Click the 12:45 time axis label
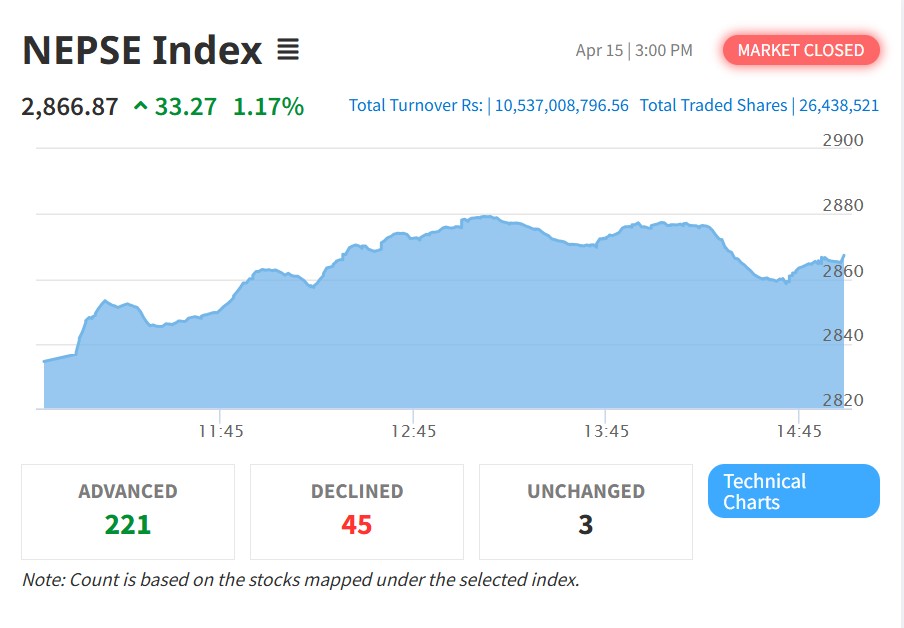Image resolution: width=904 pixels, height=628 pixels. pyautogui.click(x=414, y=431)
